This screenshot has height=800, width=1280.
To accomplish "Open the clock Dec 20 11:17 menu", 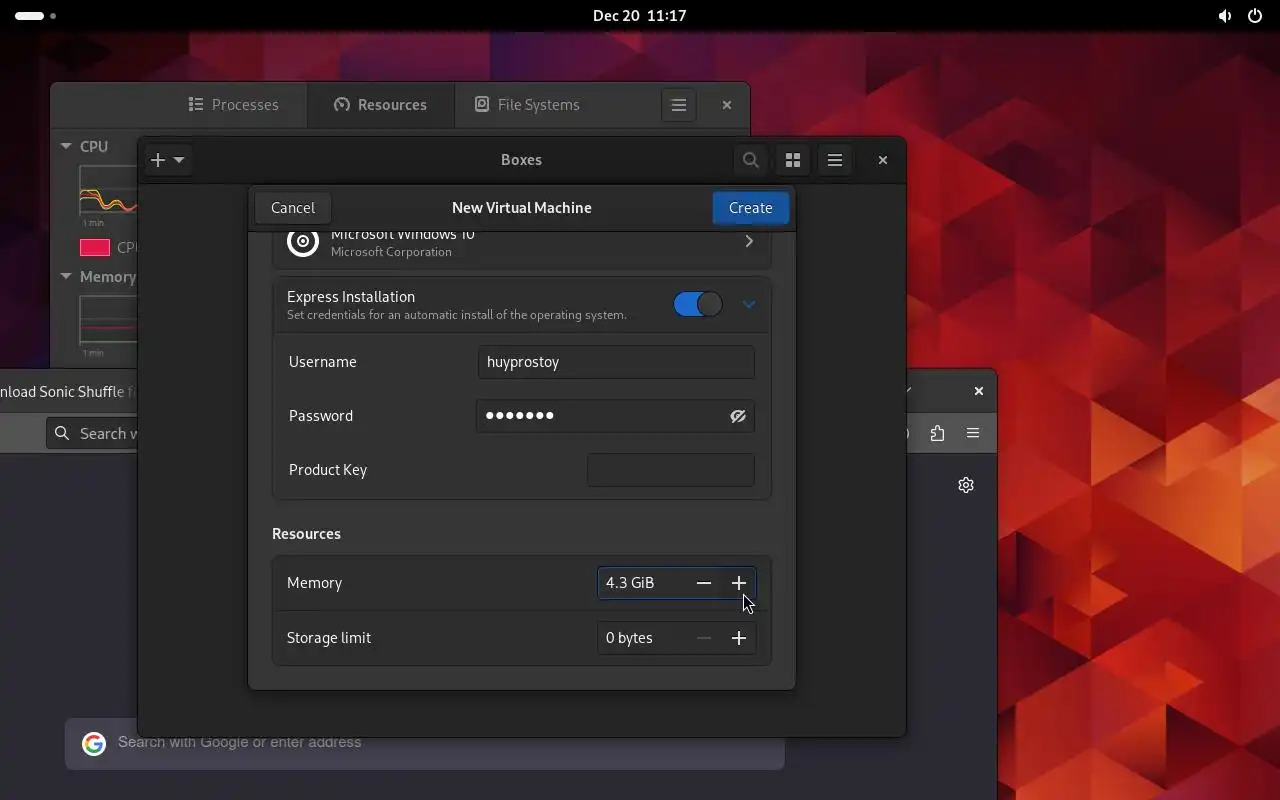I will (x=640, y=16).
